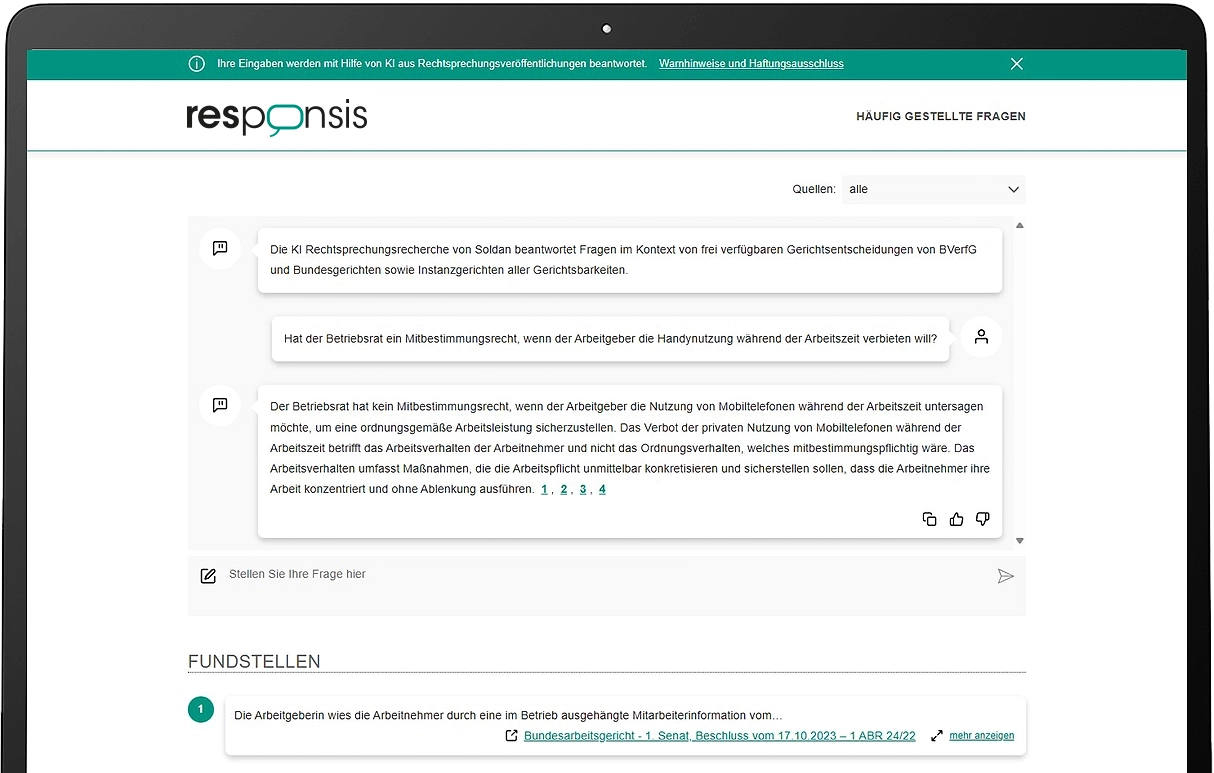Click the expand arrows icon beside mehr anzeigen
The height and width of the screenshot is (773, 1214).
(937, 736)
